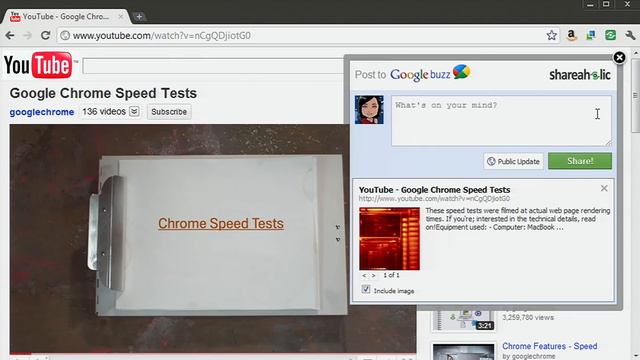Remove the link attachment with gray X

(604, 188)
